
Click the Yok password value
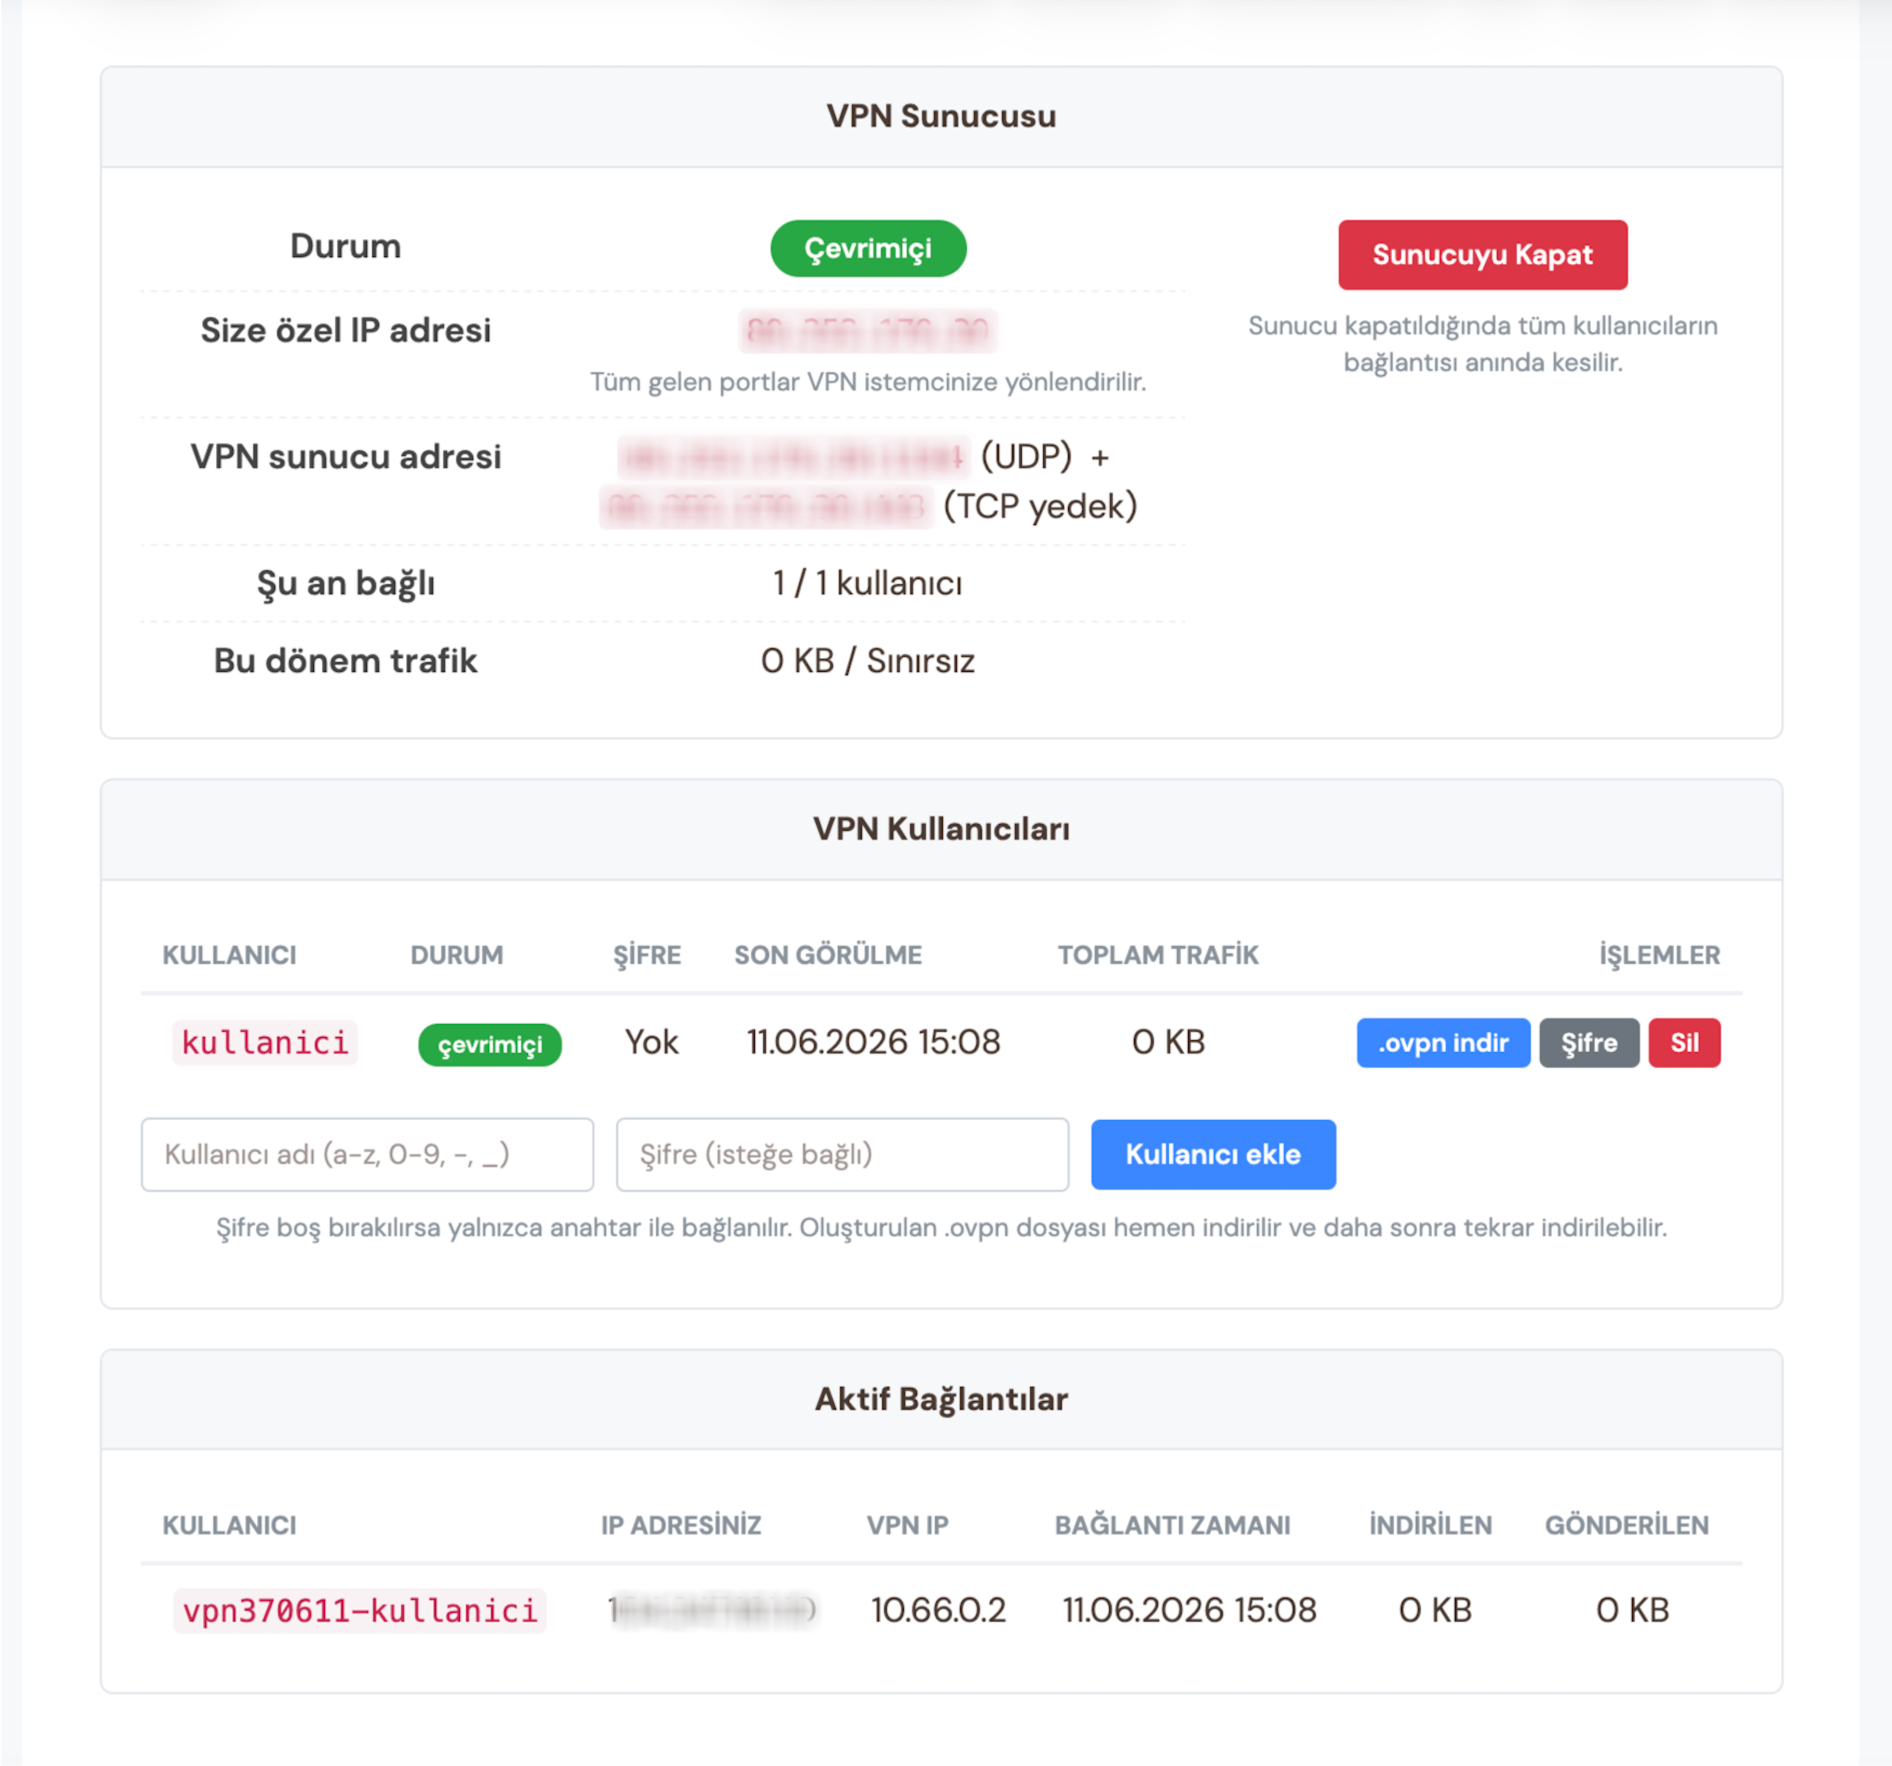pos(652,1042)
